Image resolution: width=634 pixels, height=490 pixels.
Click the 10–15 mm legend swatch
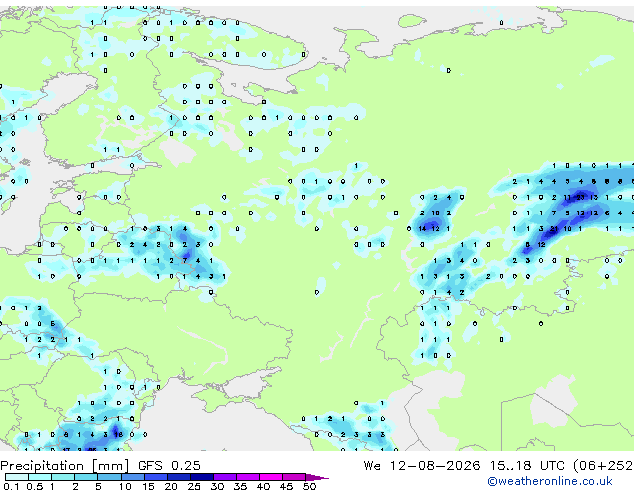pyautogui.click(x=132, y=477)
